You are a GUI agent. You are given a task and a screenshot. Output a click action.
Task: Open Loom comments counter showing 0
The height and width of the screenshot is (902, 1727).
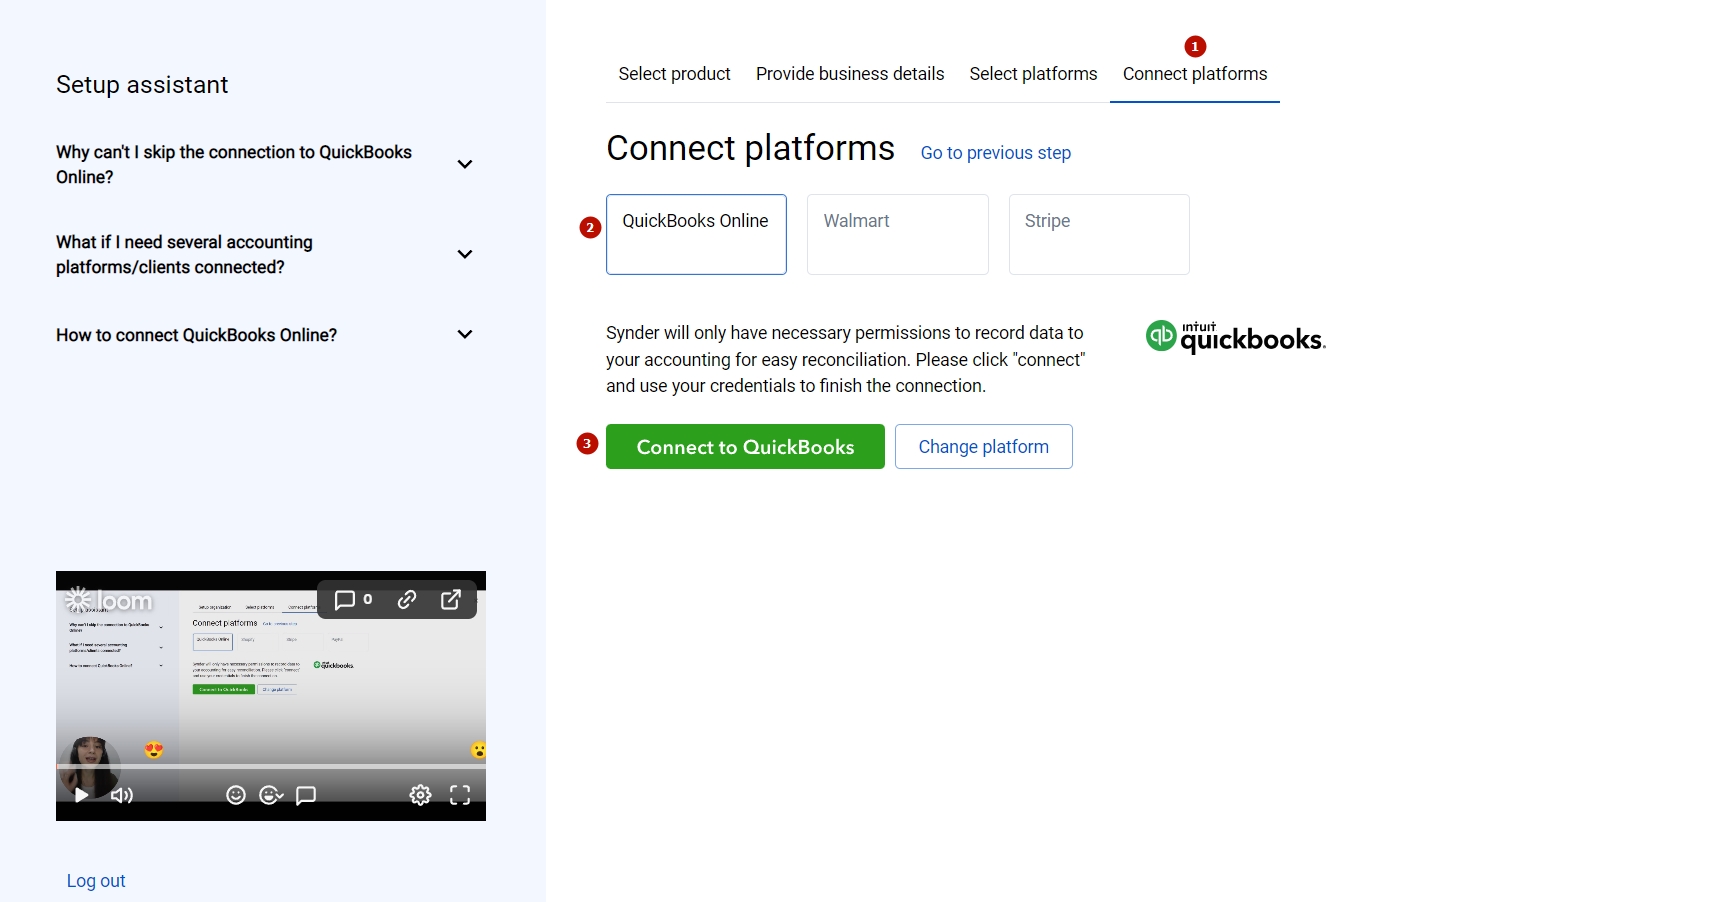pyautogui.click(x=353, y=600)
